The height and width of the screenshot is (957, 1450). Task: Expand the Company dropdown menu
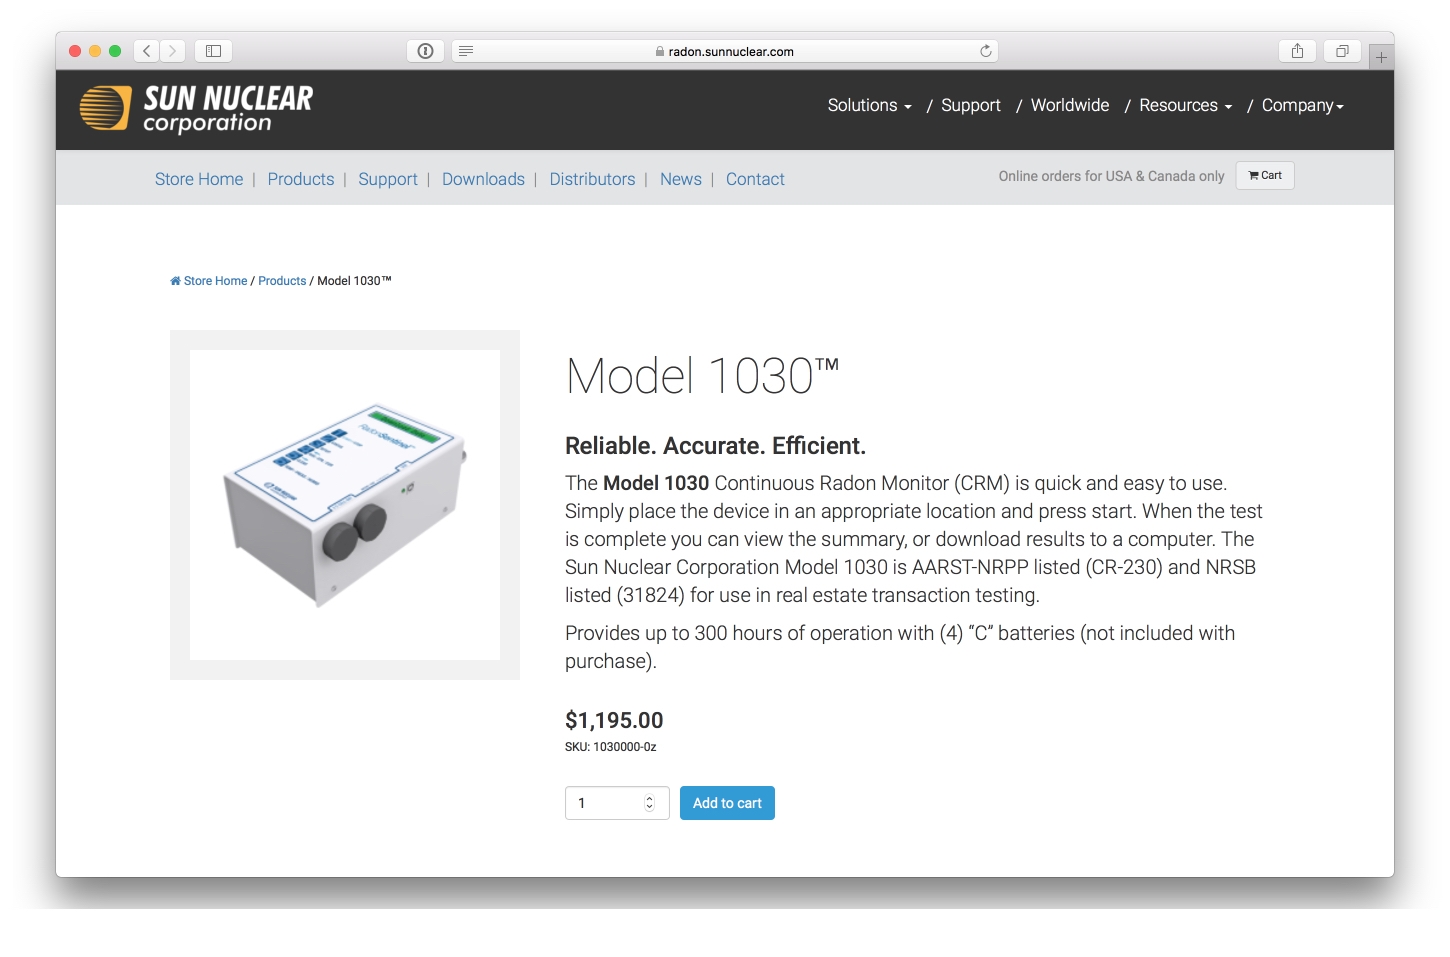pos(1302,106)
